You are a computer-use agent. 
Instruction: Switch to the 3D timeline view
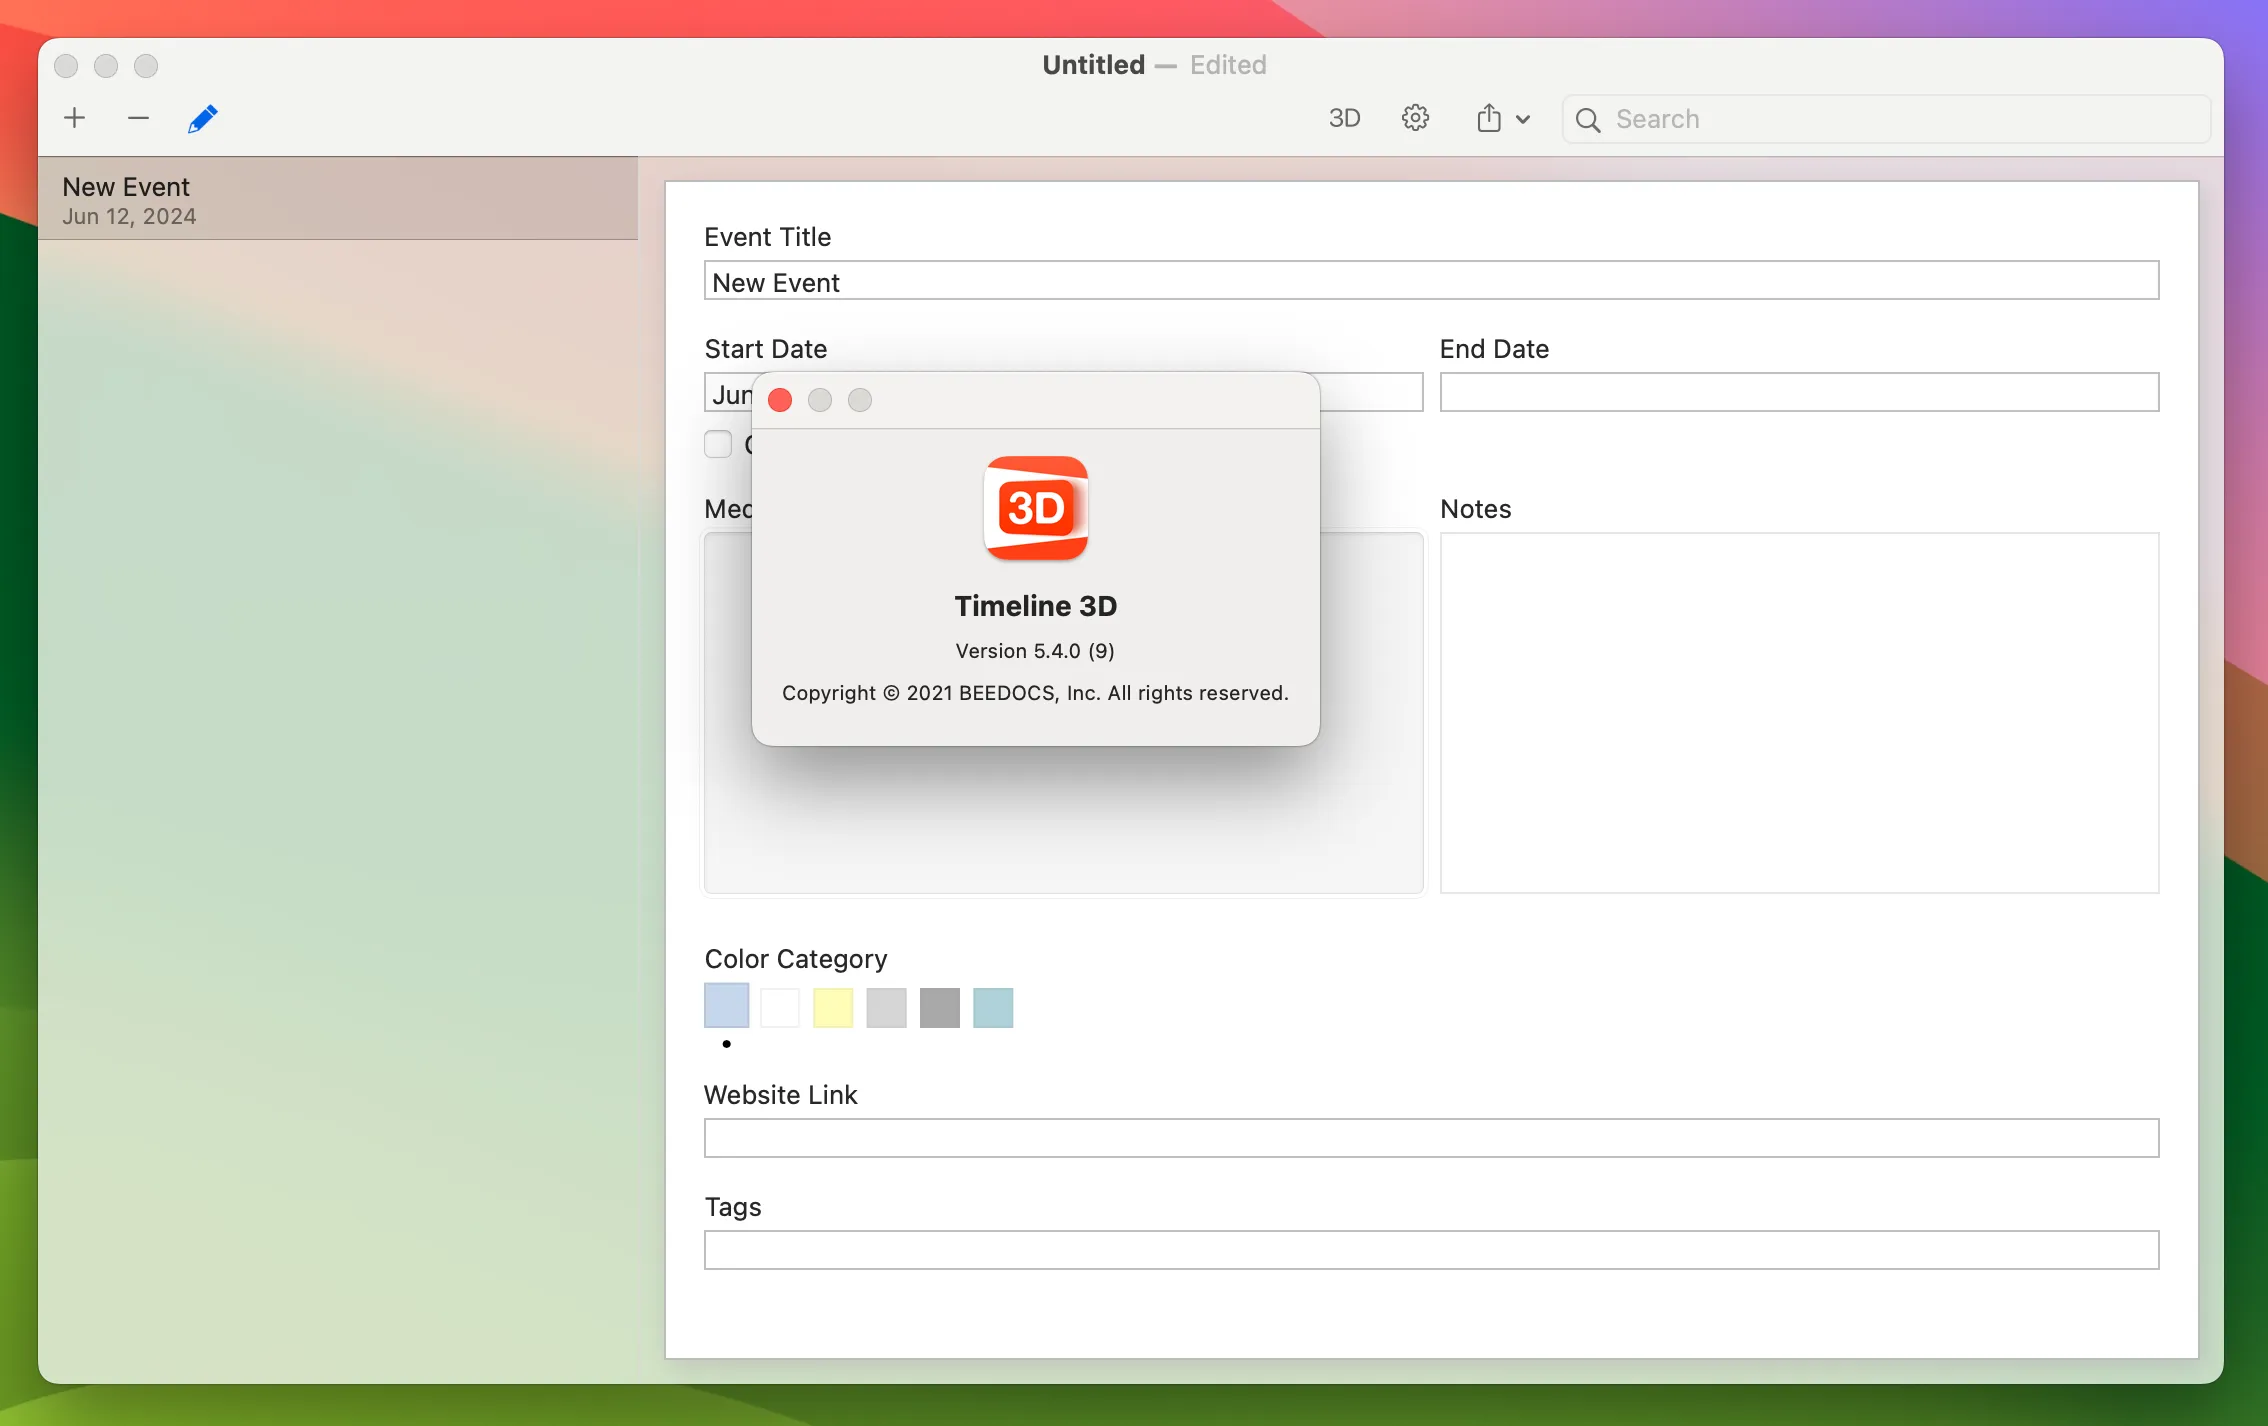[x=1344, y=118]
